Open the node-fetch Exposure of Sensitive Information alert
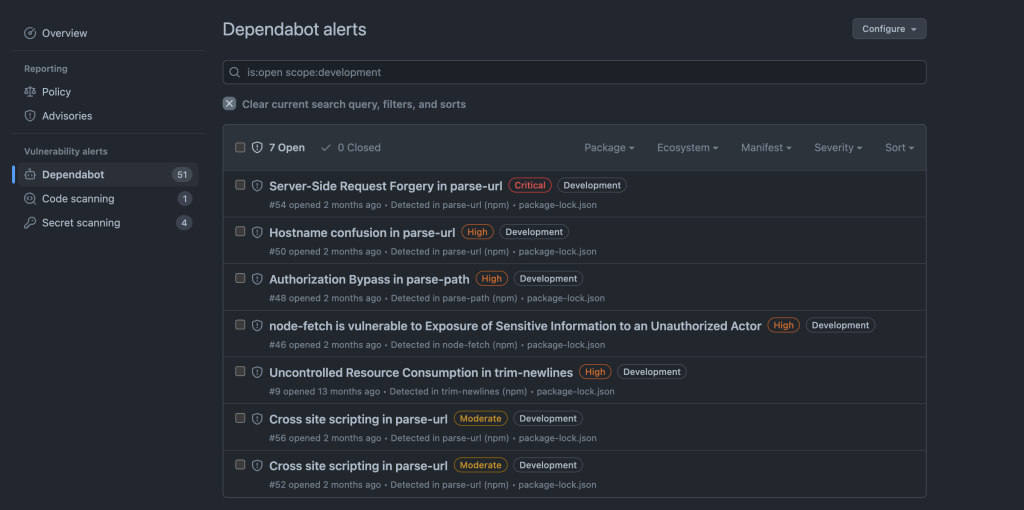1024x510 pixels. click(514, 326)
